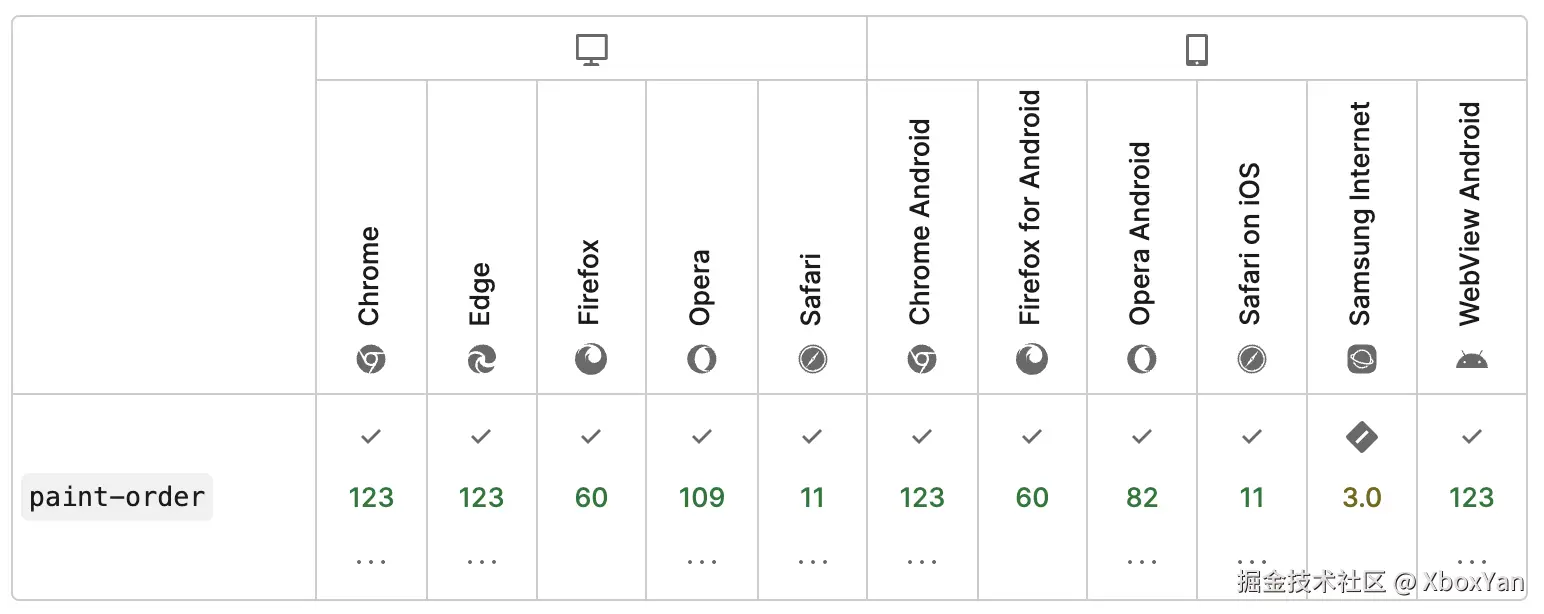Click the desktop platform monitor icon
The image size is (1544, 614).
(x=592, y=50)
